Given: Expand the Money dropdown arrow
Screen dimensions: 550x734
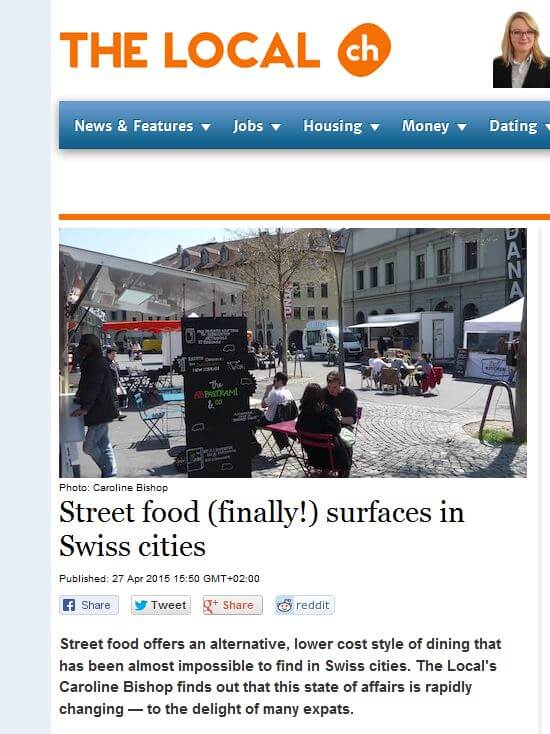Looking at the screenshot, I should pyautogui.click(x=462, y=126).
